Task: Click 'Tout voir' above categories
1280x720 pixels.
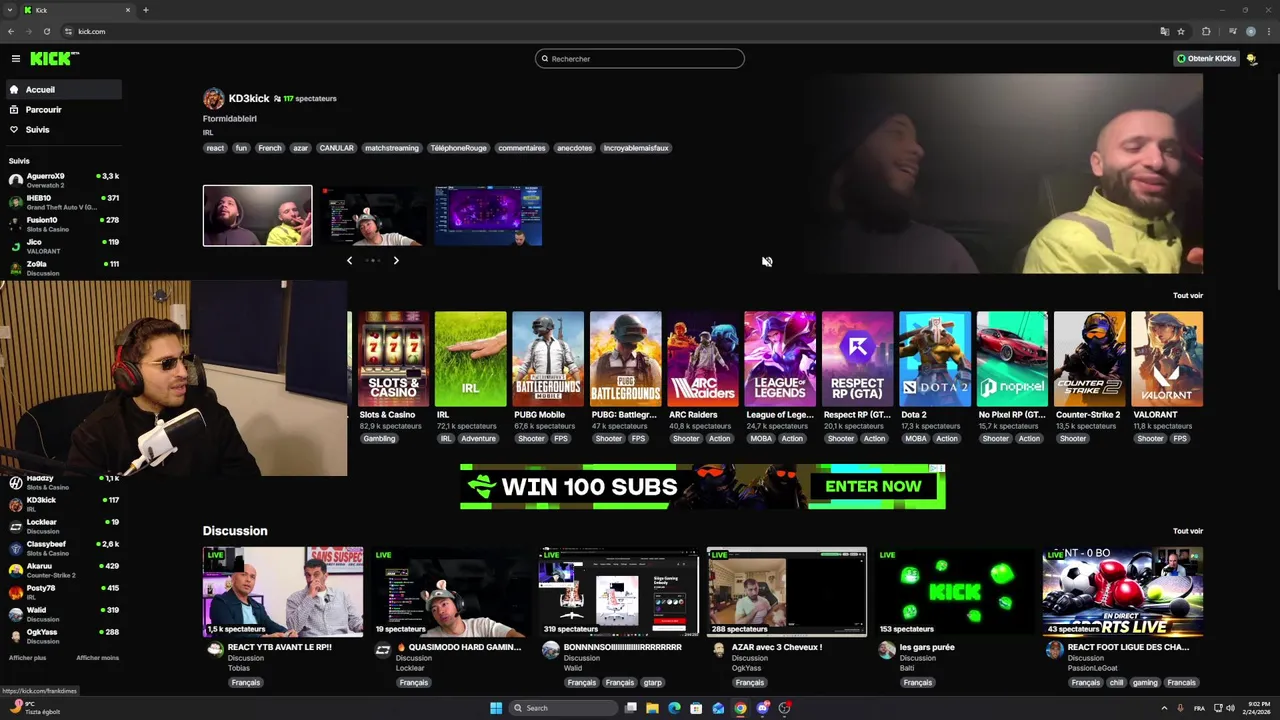Action: 1188,295
